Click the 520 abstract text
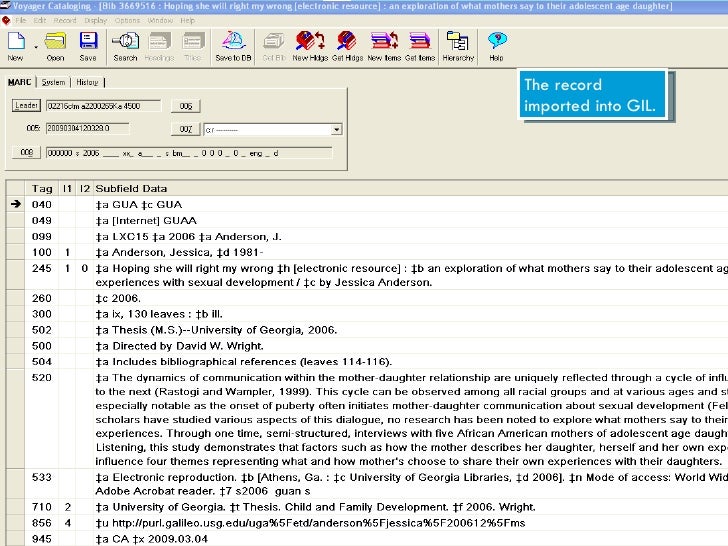 pyautogui.click(x=411, y=419)
